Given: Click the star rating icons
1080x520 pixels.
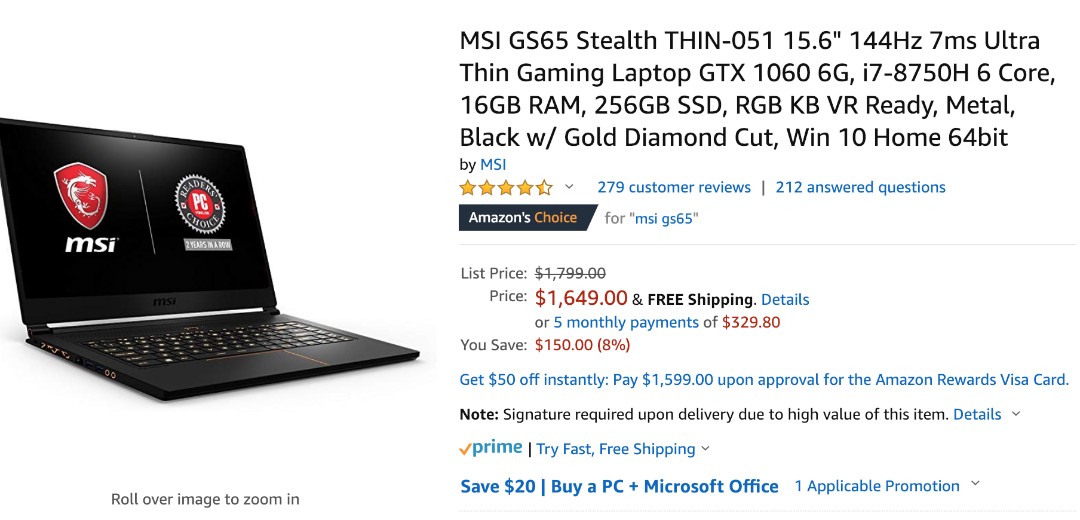Looking at the screenshot, I should pyautogui.click(x=505, y=187).
